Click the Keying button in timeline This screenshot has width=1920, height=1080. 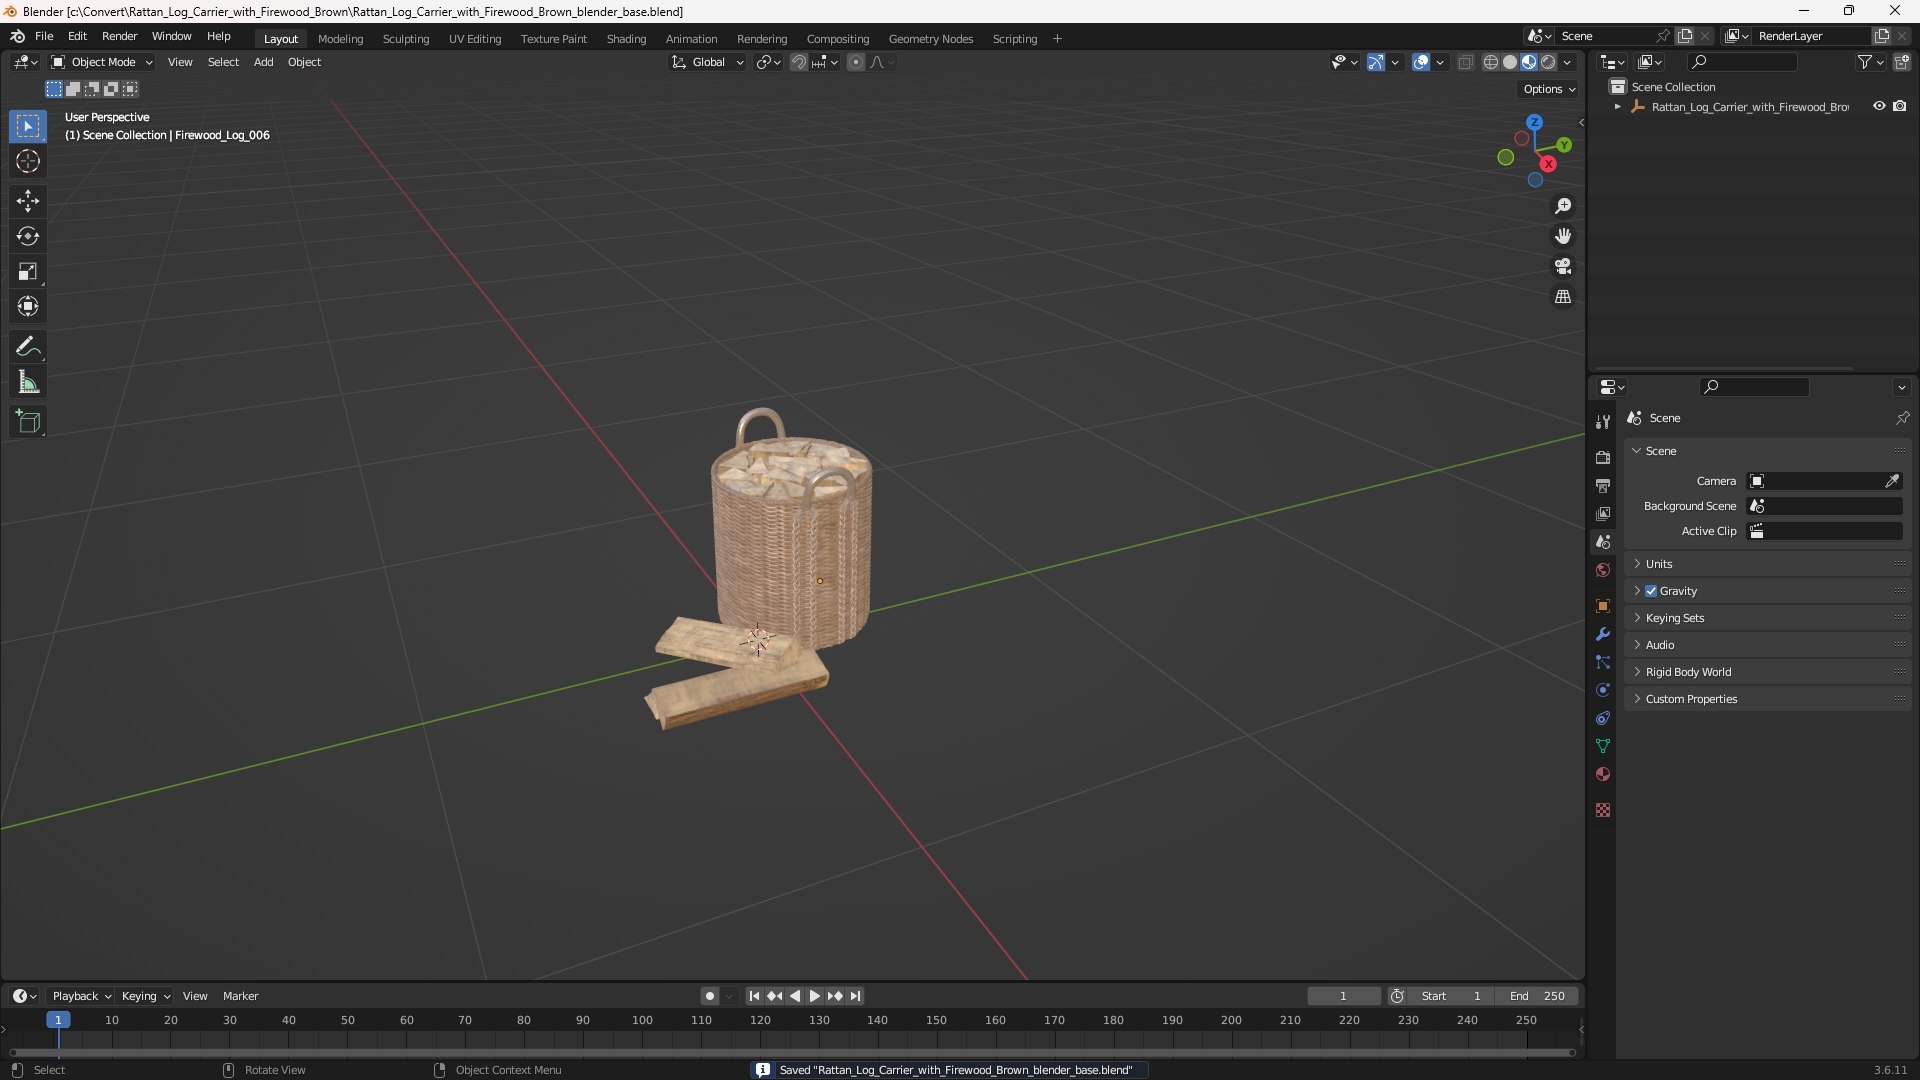(x=146, y=996)
